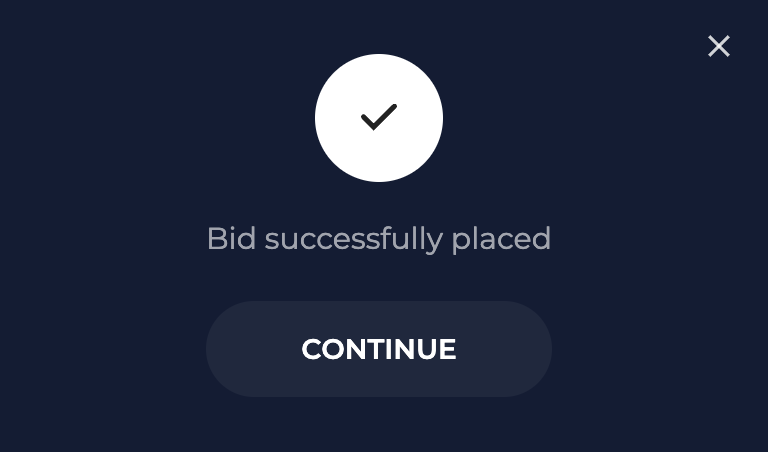The width and height of the screenshot is (768, 452).
Task: Click the word 'placed' in the confirmation
Action: (501, 239)
